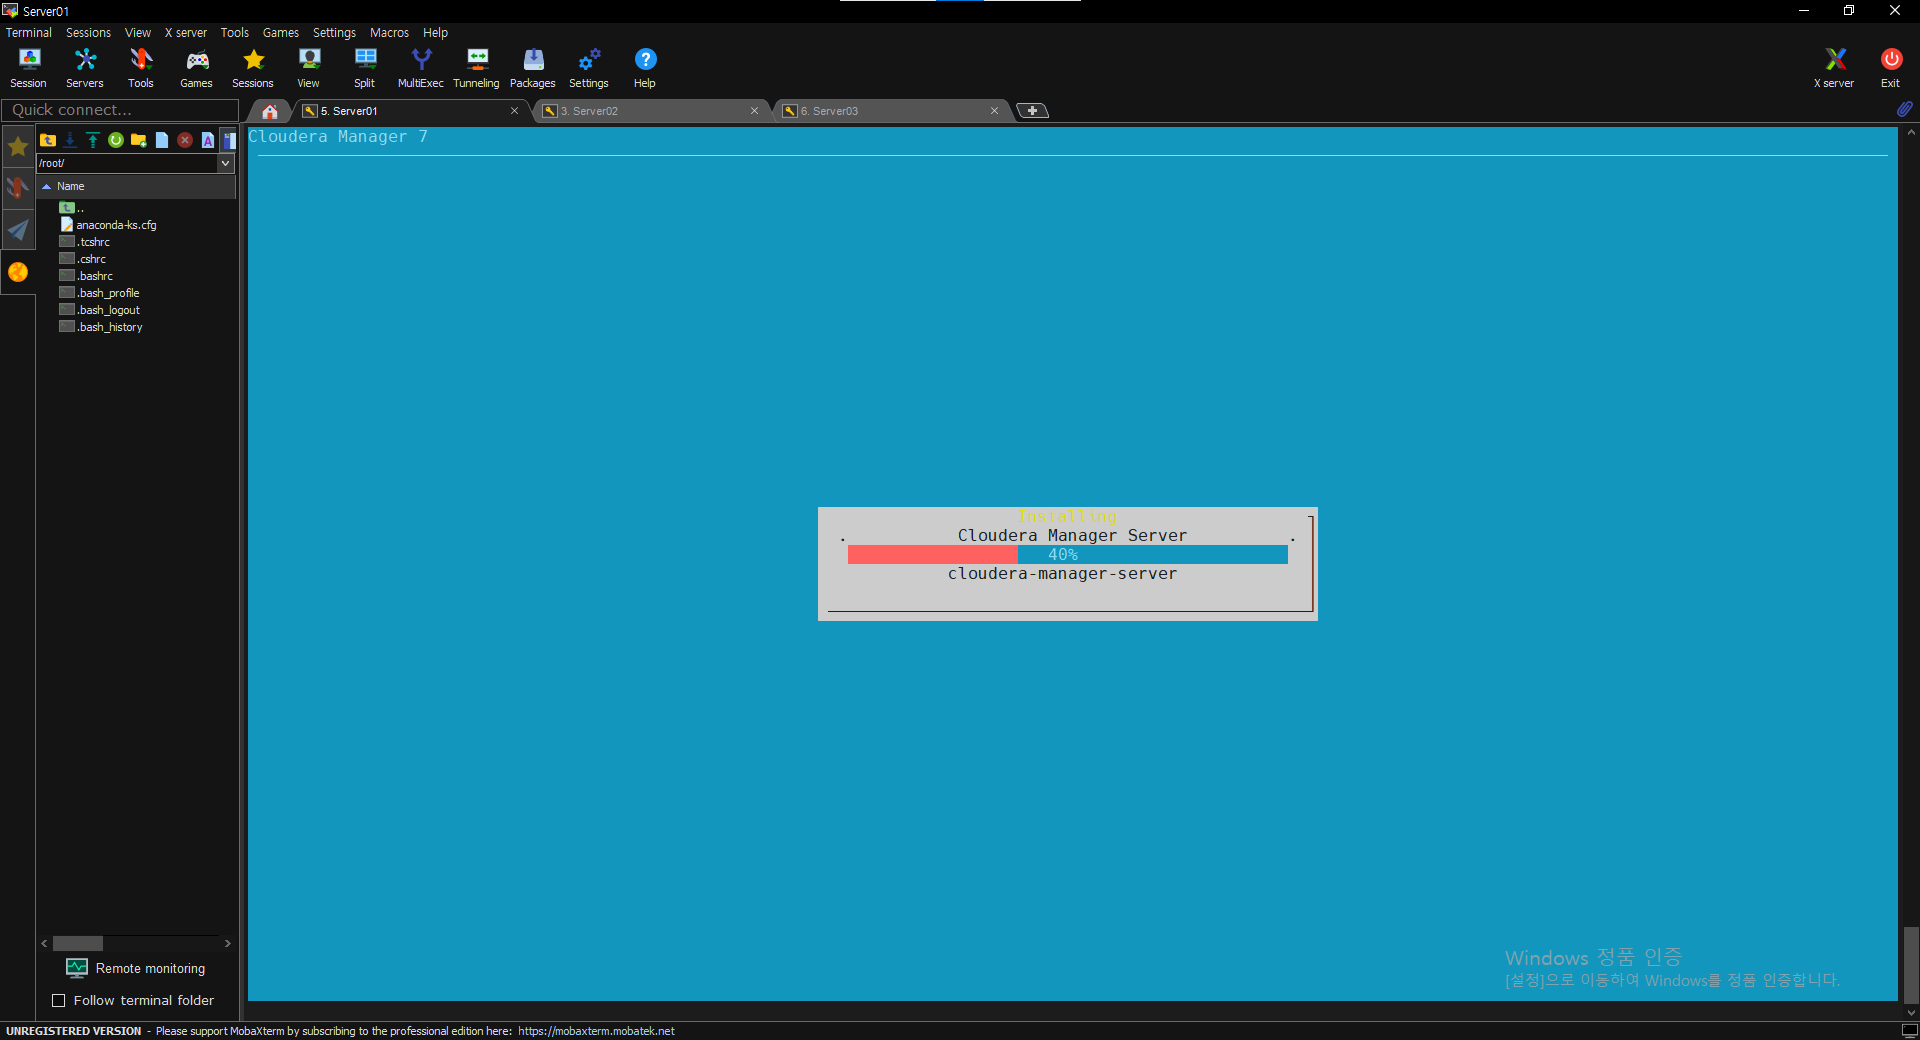Screen dimensions: 1920x1040
Task: Toggle Name column sort order
Action: [x=136, y=186]
